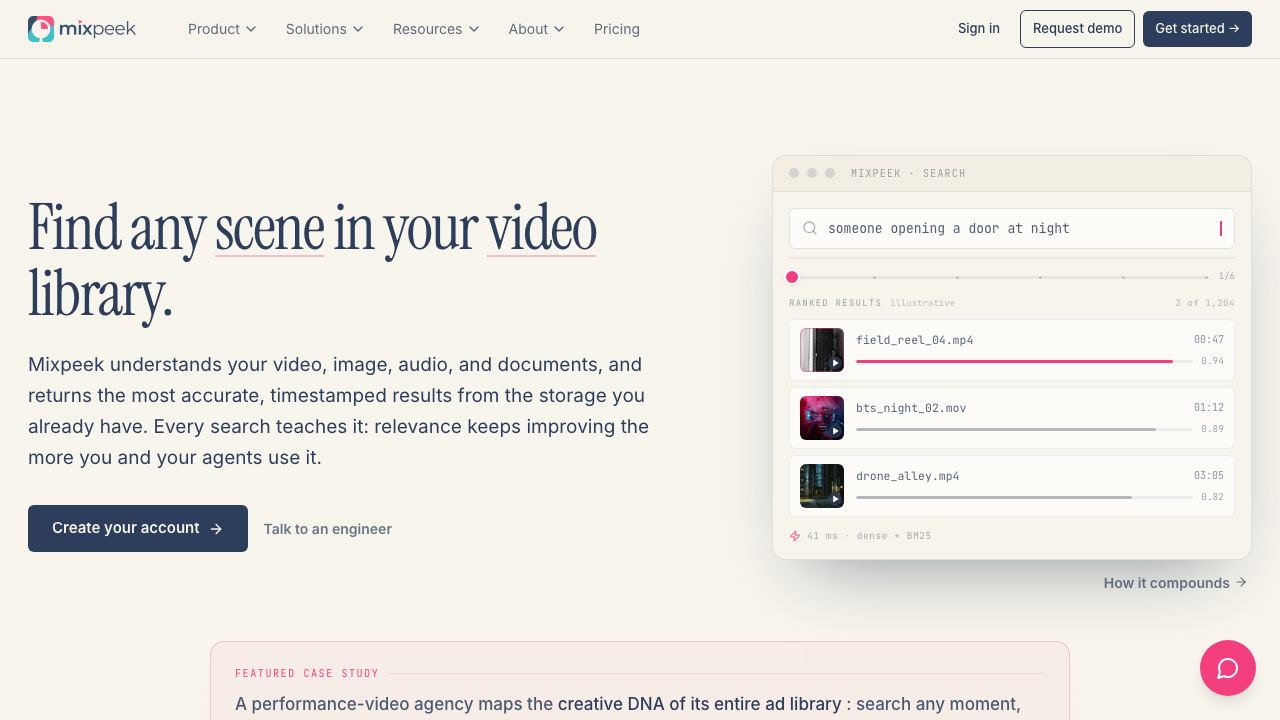Play the field_reel_04.mp4 thumbnail
This screenshot has height=720, width=1280.
(822, 350)
